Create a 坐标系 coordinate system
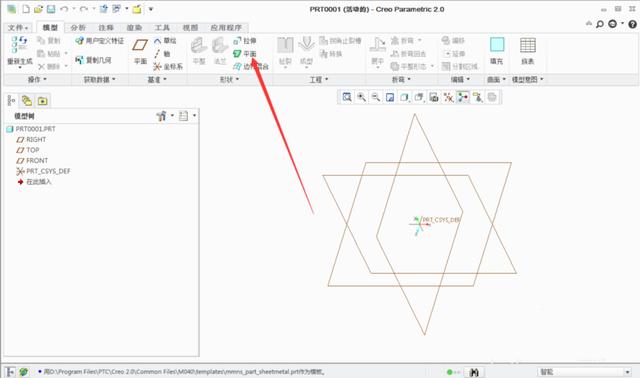This screenshot has width=640, height=378. pos(168,66)
